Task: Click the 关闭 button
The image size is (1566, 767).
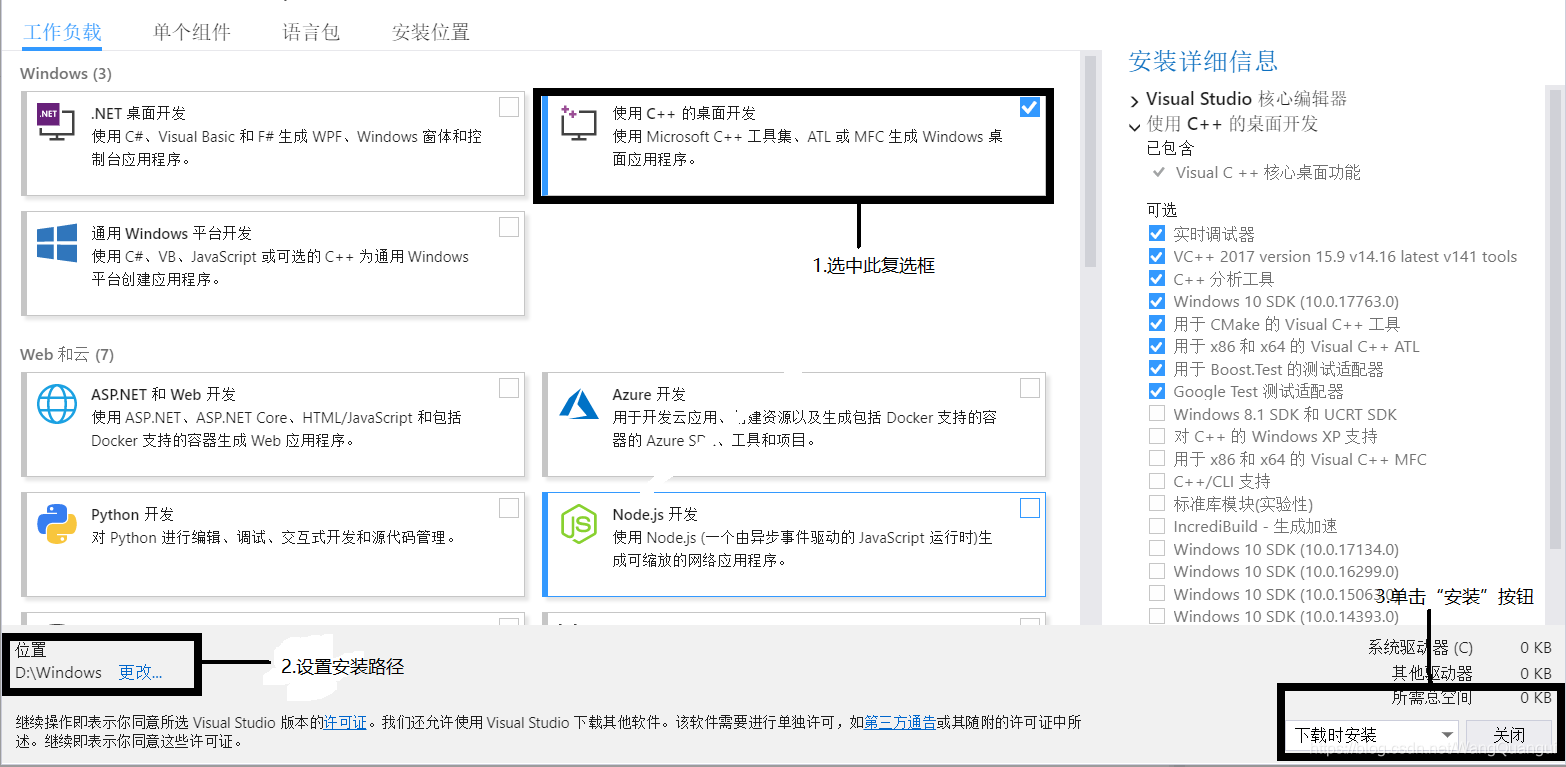Action: point(1508,735)
